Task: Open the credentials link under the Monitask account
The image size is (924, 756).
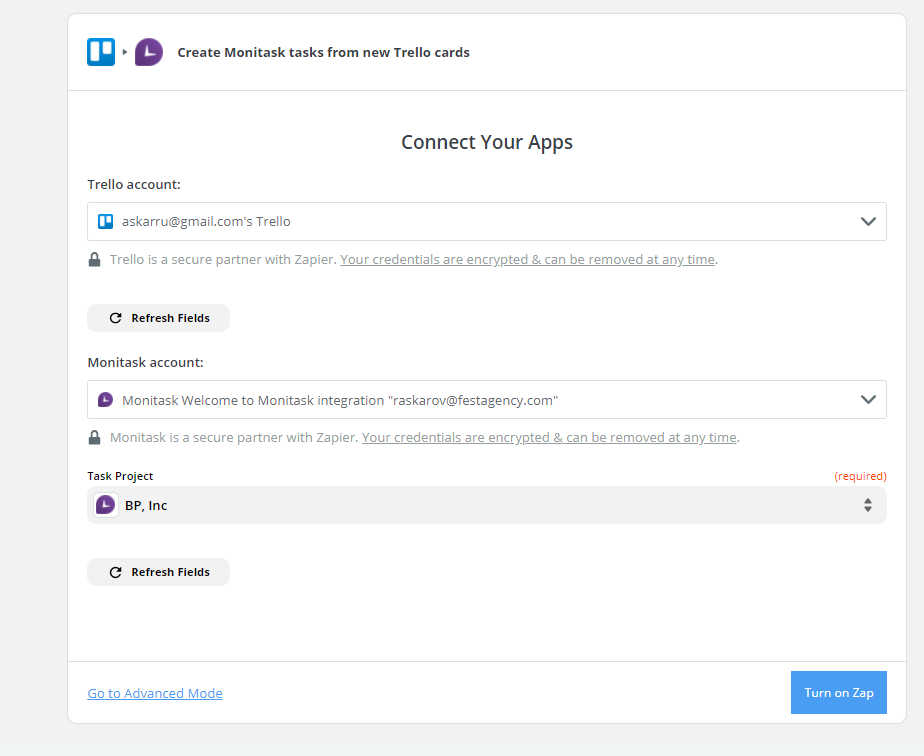Action: [x=549, y=438]
